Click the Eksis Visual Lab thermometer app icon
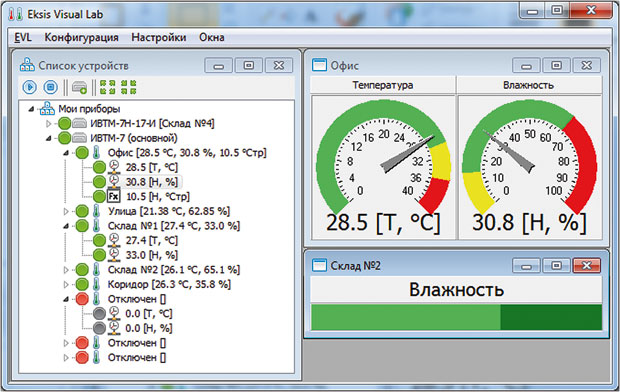Viewport: 620px width, 392px height. point(16,14)
